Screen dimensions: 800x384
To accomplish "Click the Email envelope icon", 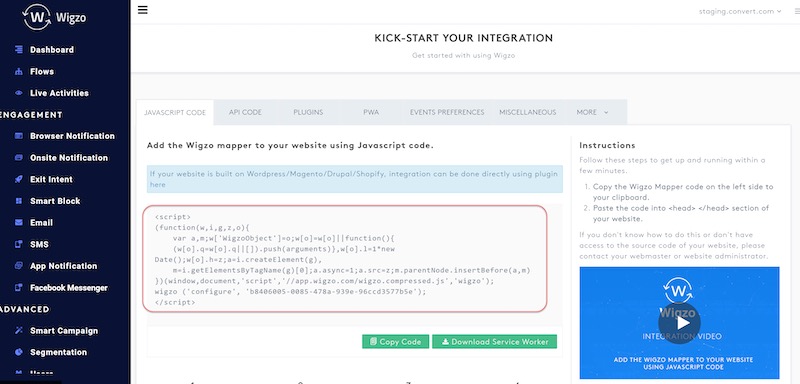I will pyautogui.click(x=19, y=222).
